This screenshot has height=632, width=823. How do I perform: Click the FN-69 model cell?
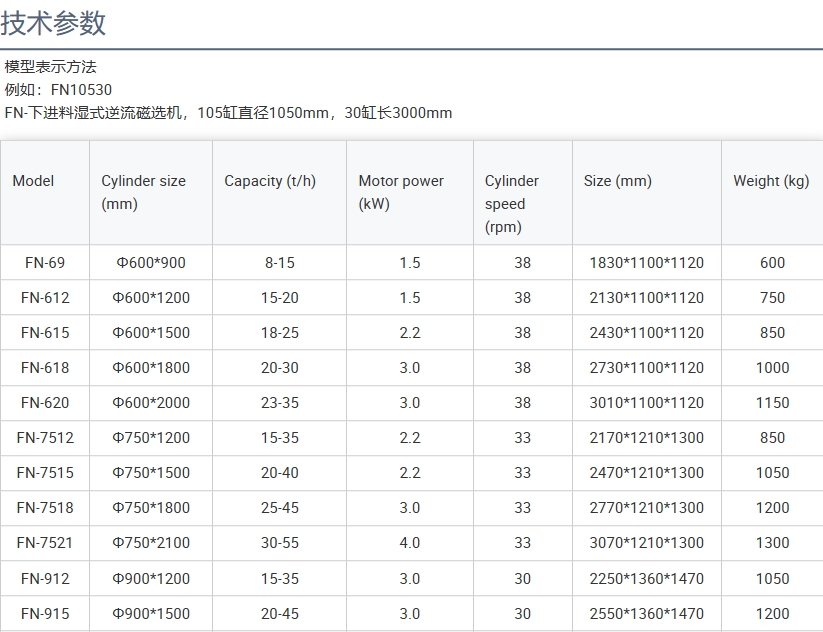click(45, 263)
